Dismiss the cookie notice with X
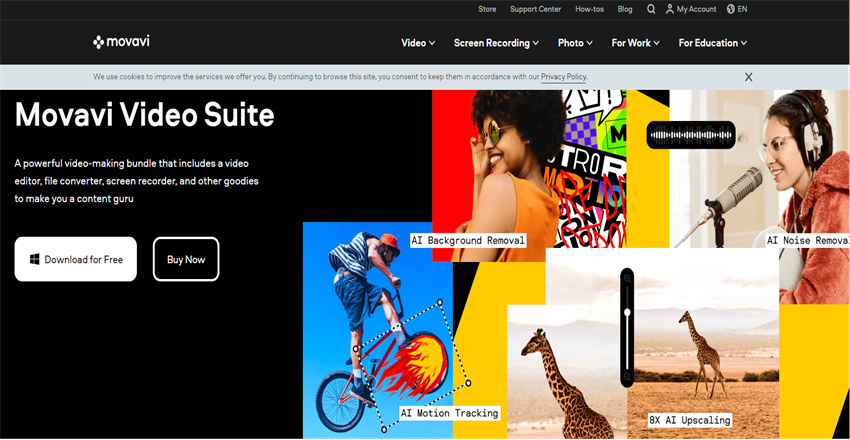 click(x=749, y=77)
